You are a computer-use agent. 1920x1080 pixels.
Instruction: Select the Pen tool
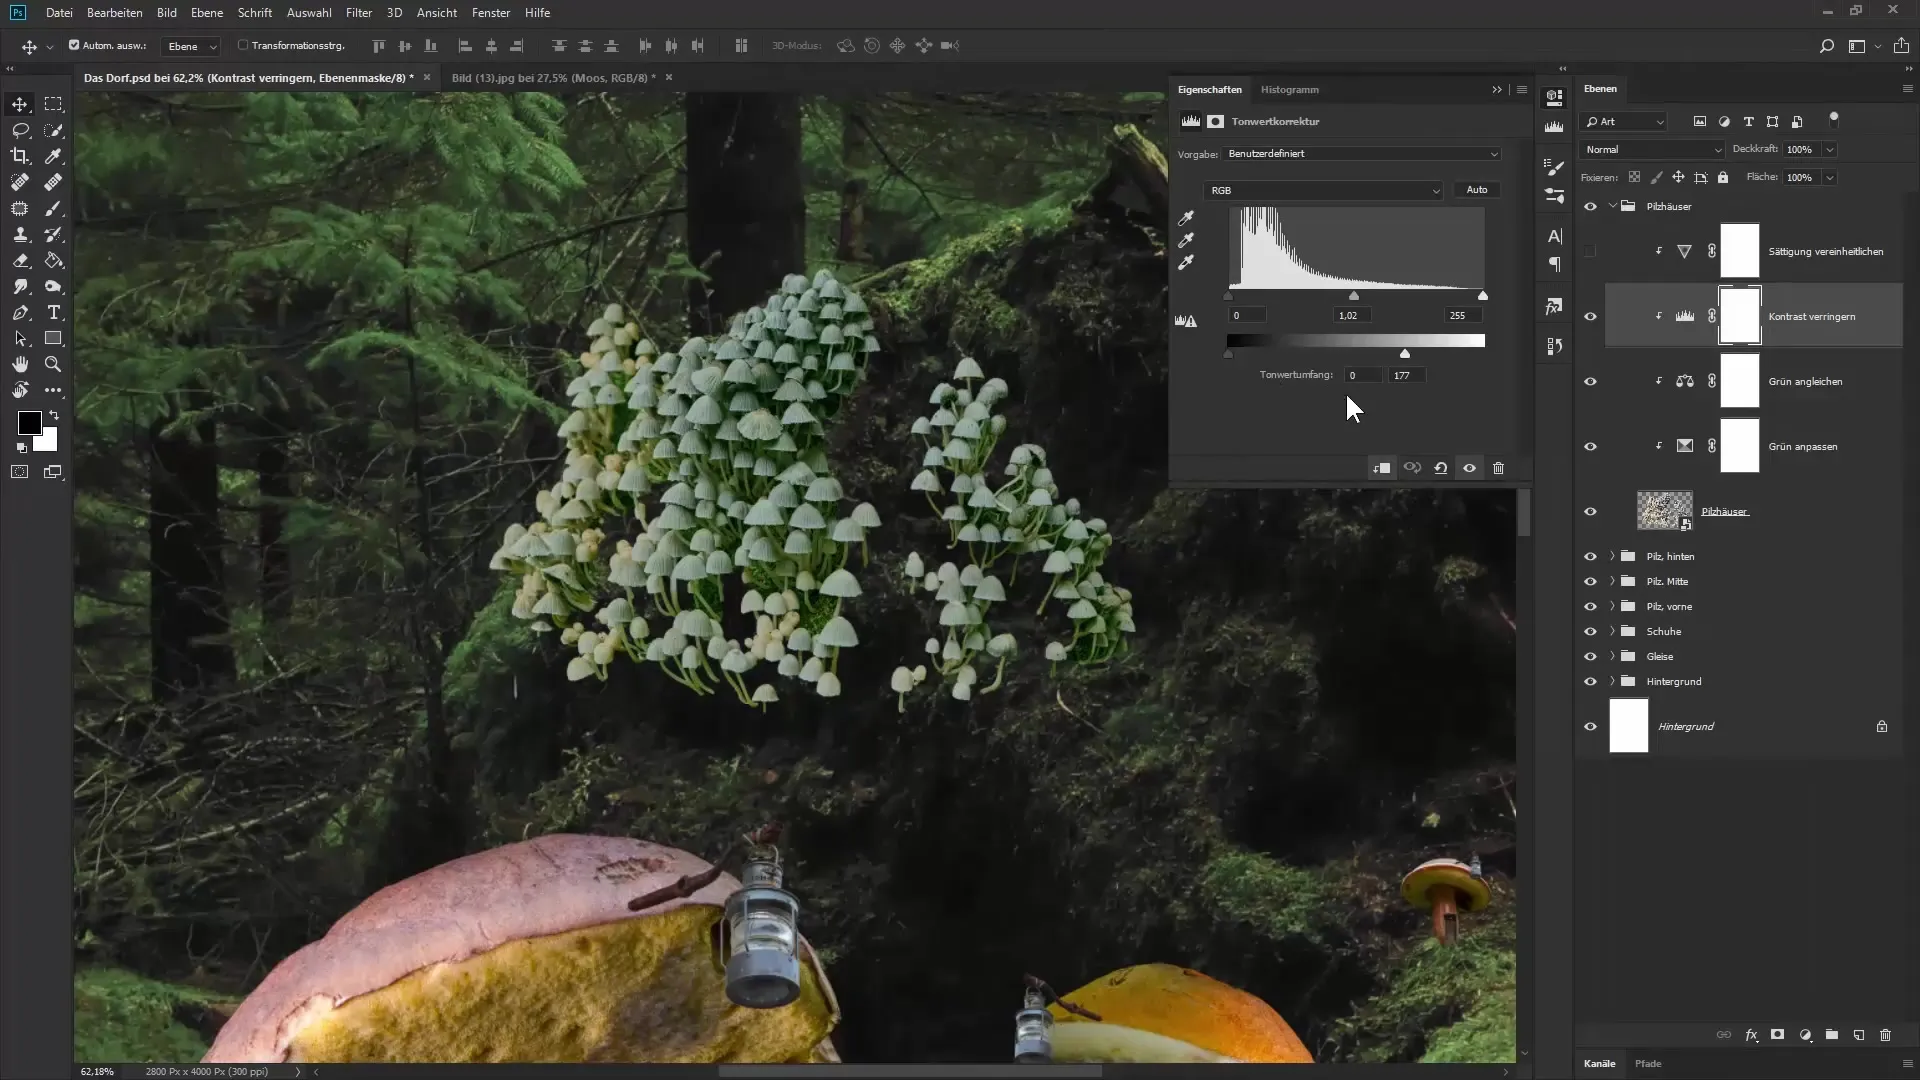[20, 312]
